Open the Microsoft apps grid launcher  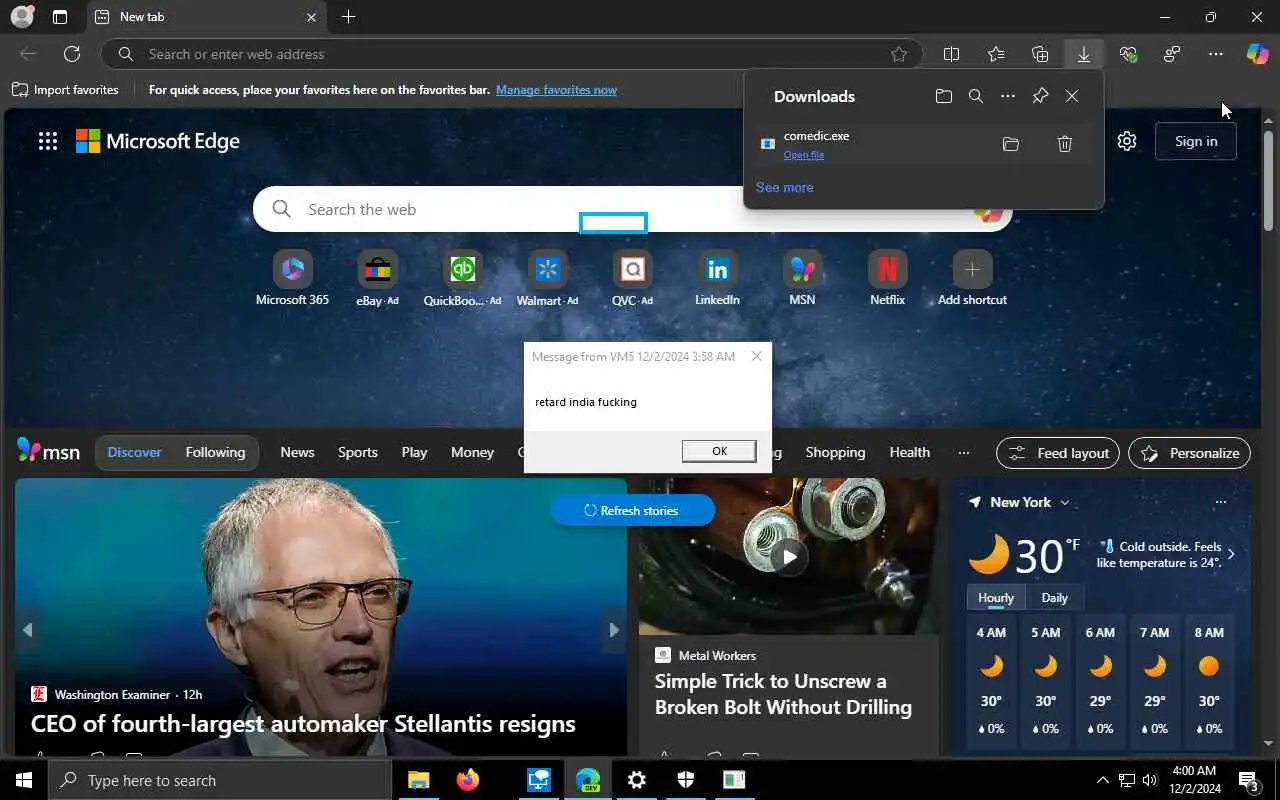pyautogui.click(x=47, y=141)
